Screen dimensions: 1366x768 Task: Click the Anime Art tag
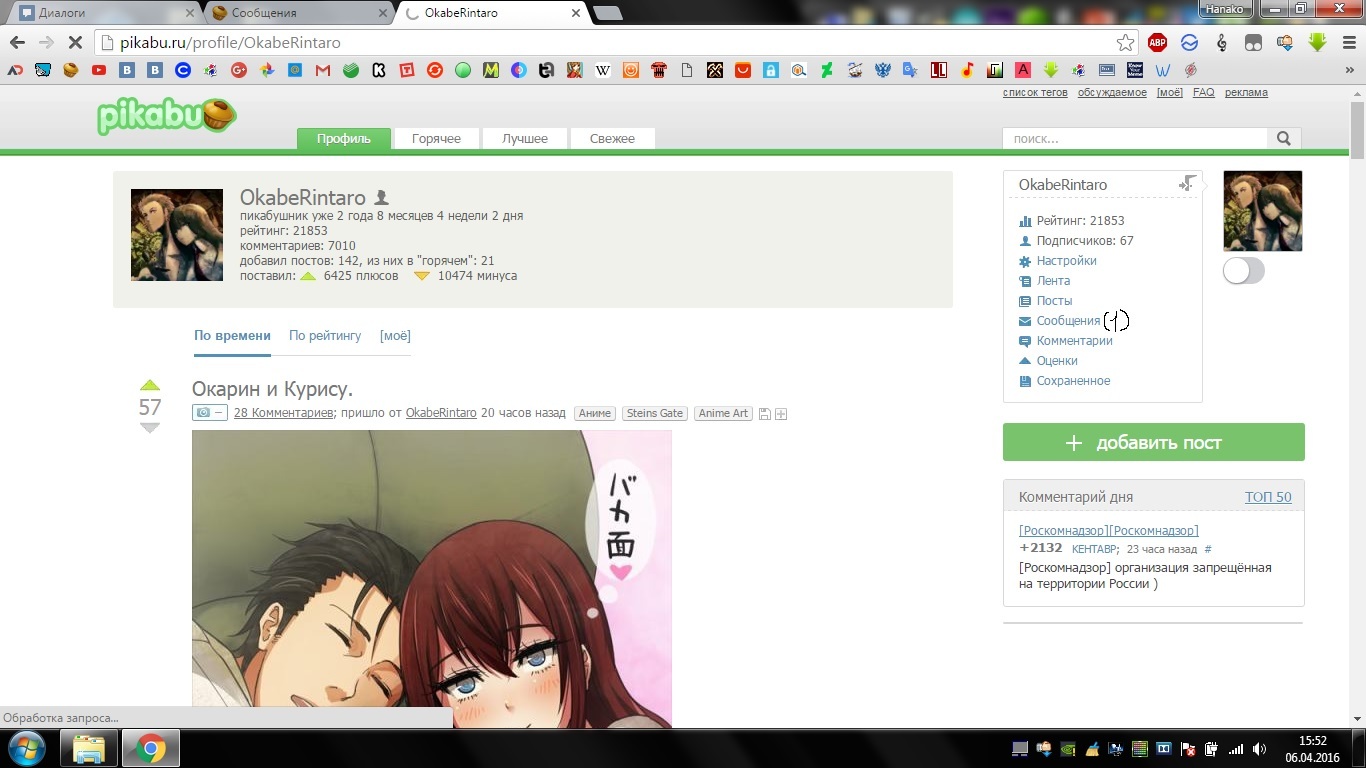click(723, 413)
